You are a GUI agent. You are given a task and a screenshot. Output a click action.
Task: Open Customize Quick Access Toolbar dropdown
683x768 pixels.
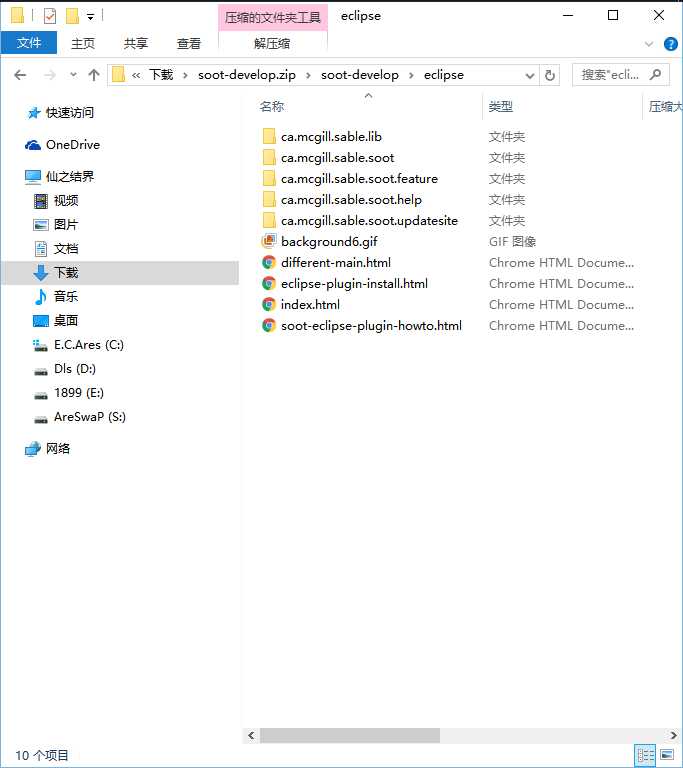click(x=90, y=17)
